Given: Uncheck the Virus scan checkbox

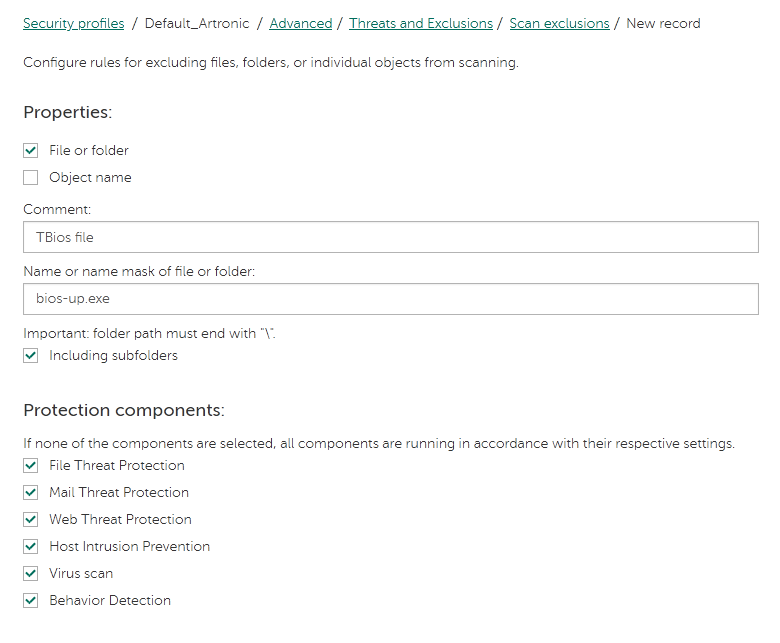Looking at the screenshot, I should point(30,573).
